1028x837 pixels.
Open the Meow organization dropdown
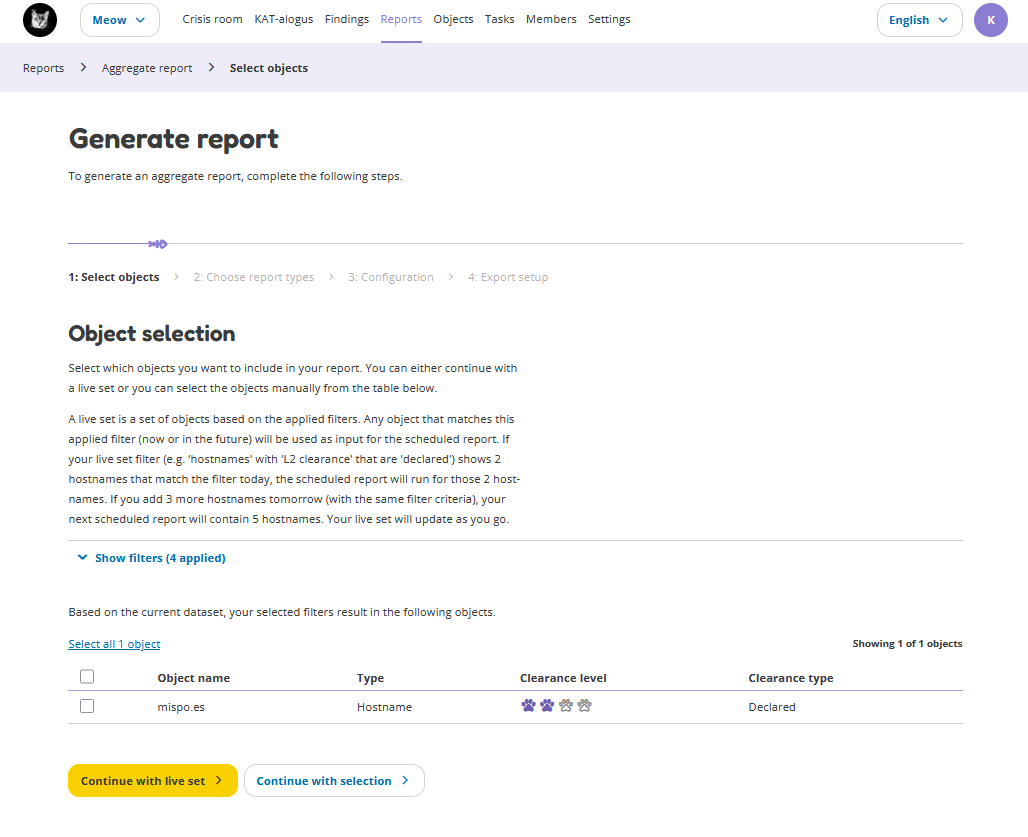point(119,20)
